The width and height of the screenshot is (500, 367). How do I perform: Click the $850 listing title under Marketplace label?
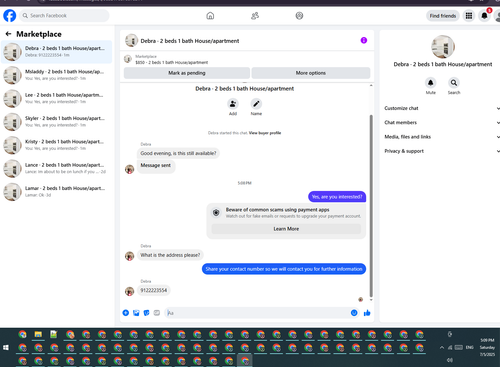point(171,62)
